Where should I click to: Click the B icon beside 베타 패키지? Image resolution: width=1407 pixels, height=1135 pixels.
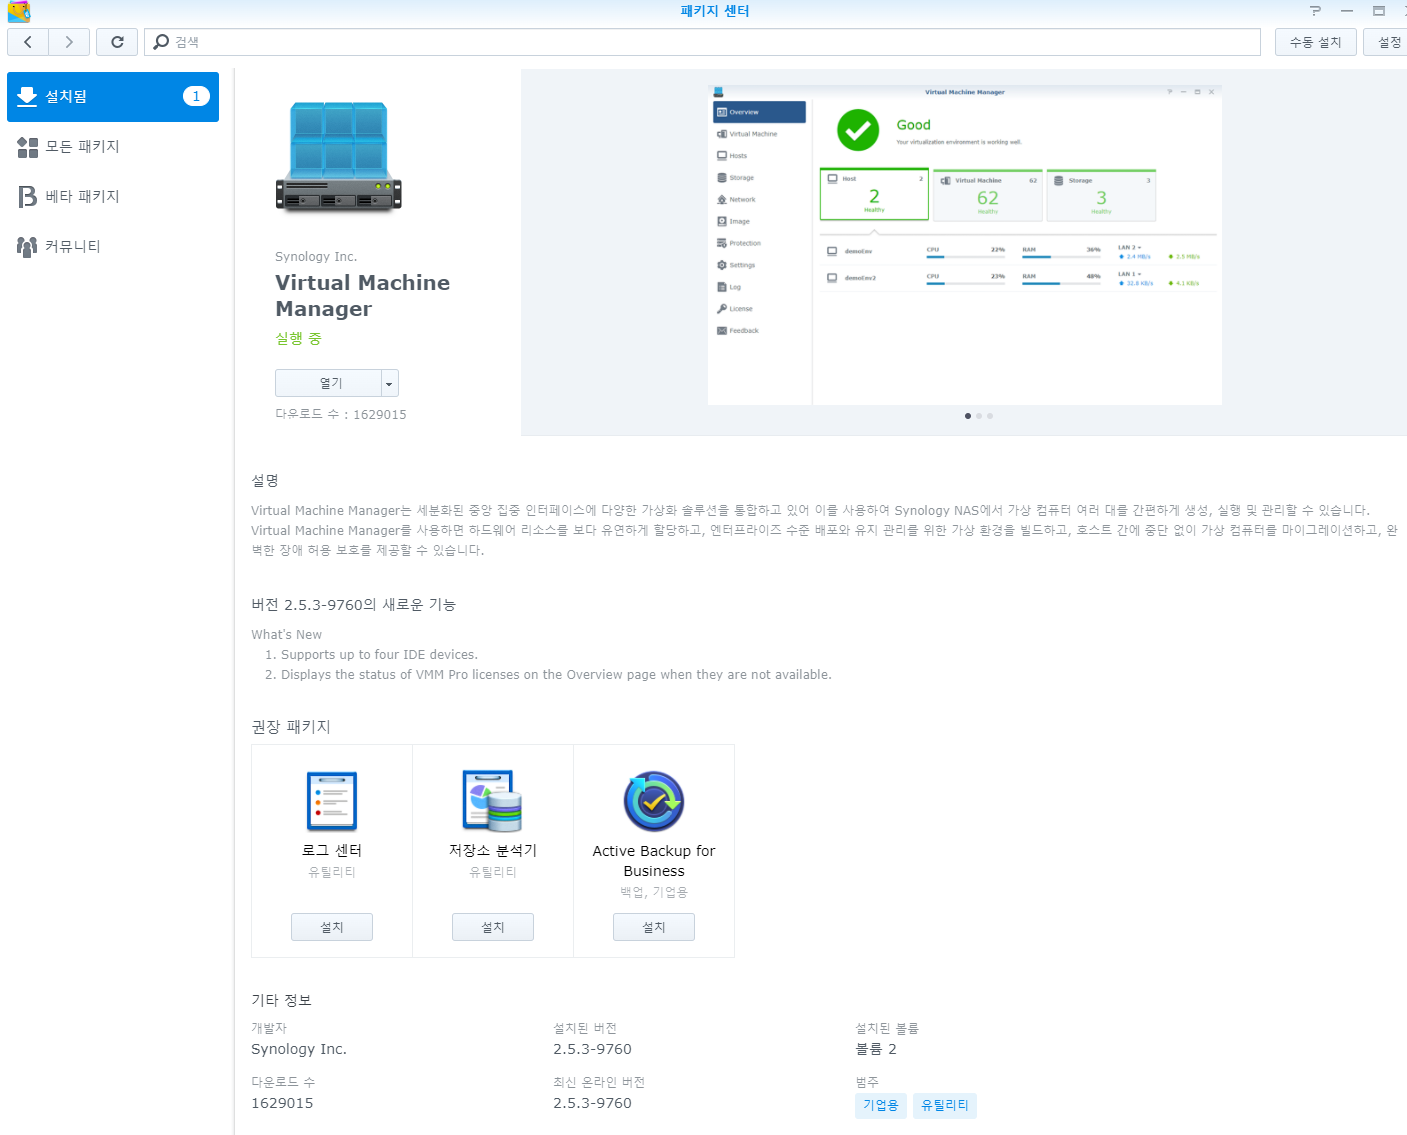click(27, 197)
